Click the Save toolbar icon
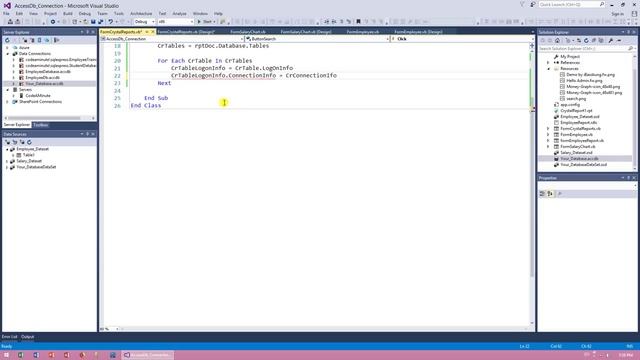This screenshot has width=640, height=360. [93, 22]
